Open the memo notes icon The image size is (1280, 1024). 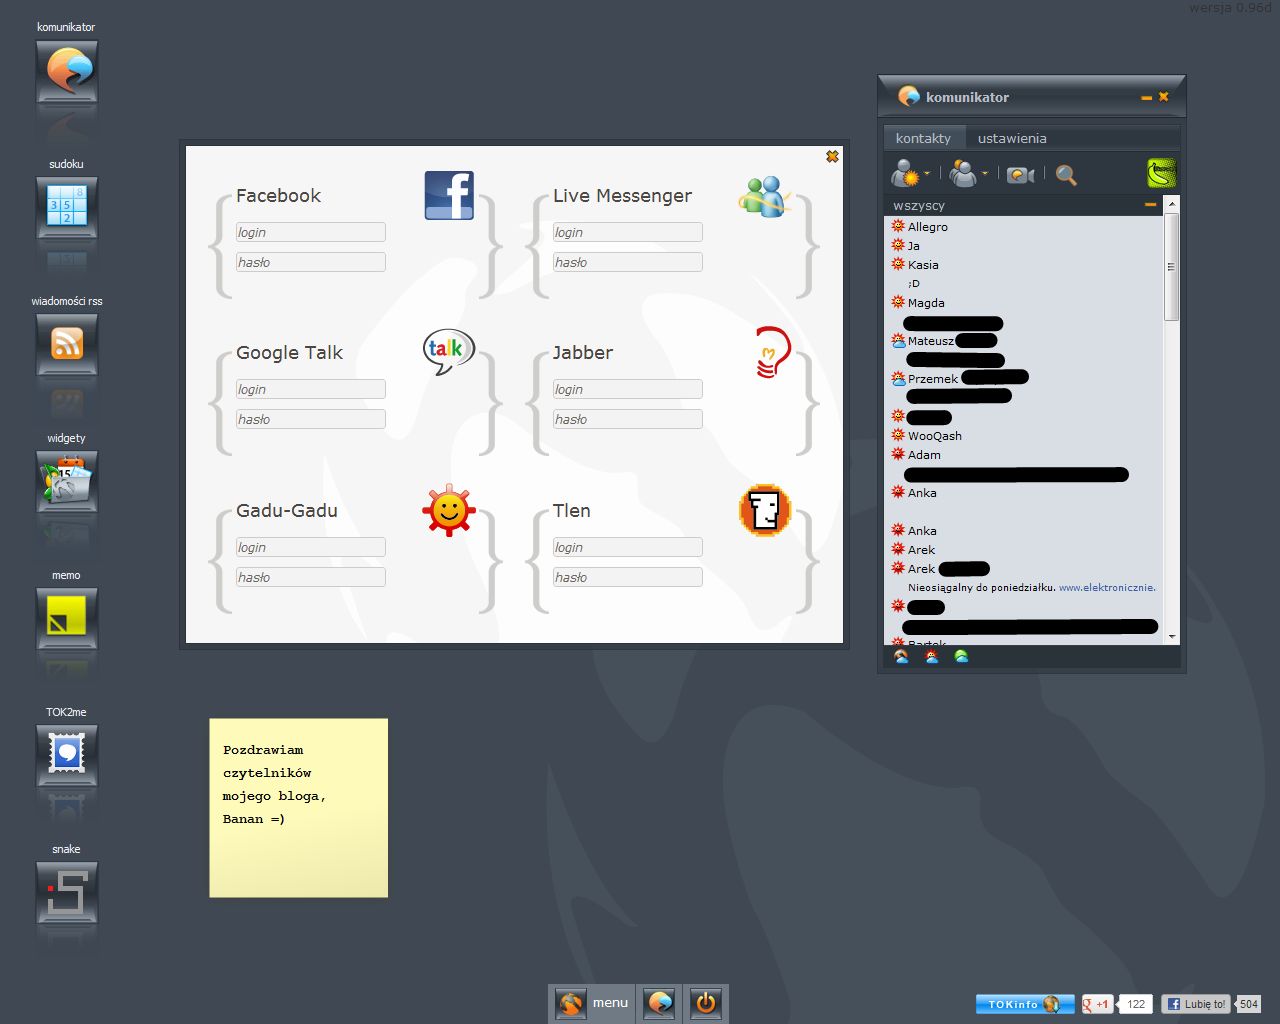(67, 619)
